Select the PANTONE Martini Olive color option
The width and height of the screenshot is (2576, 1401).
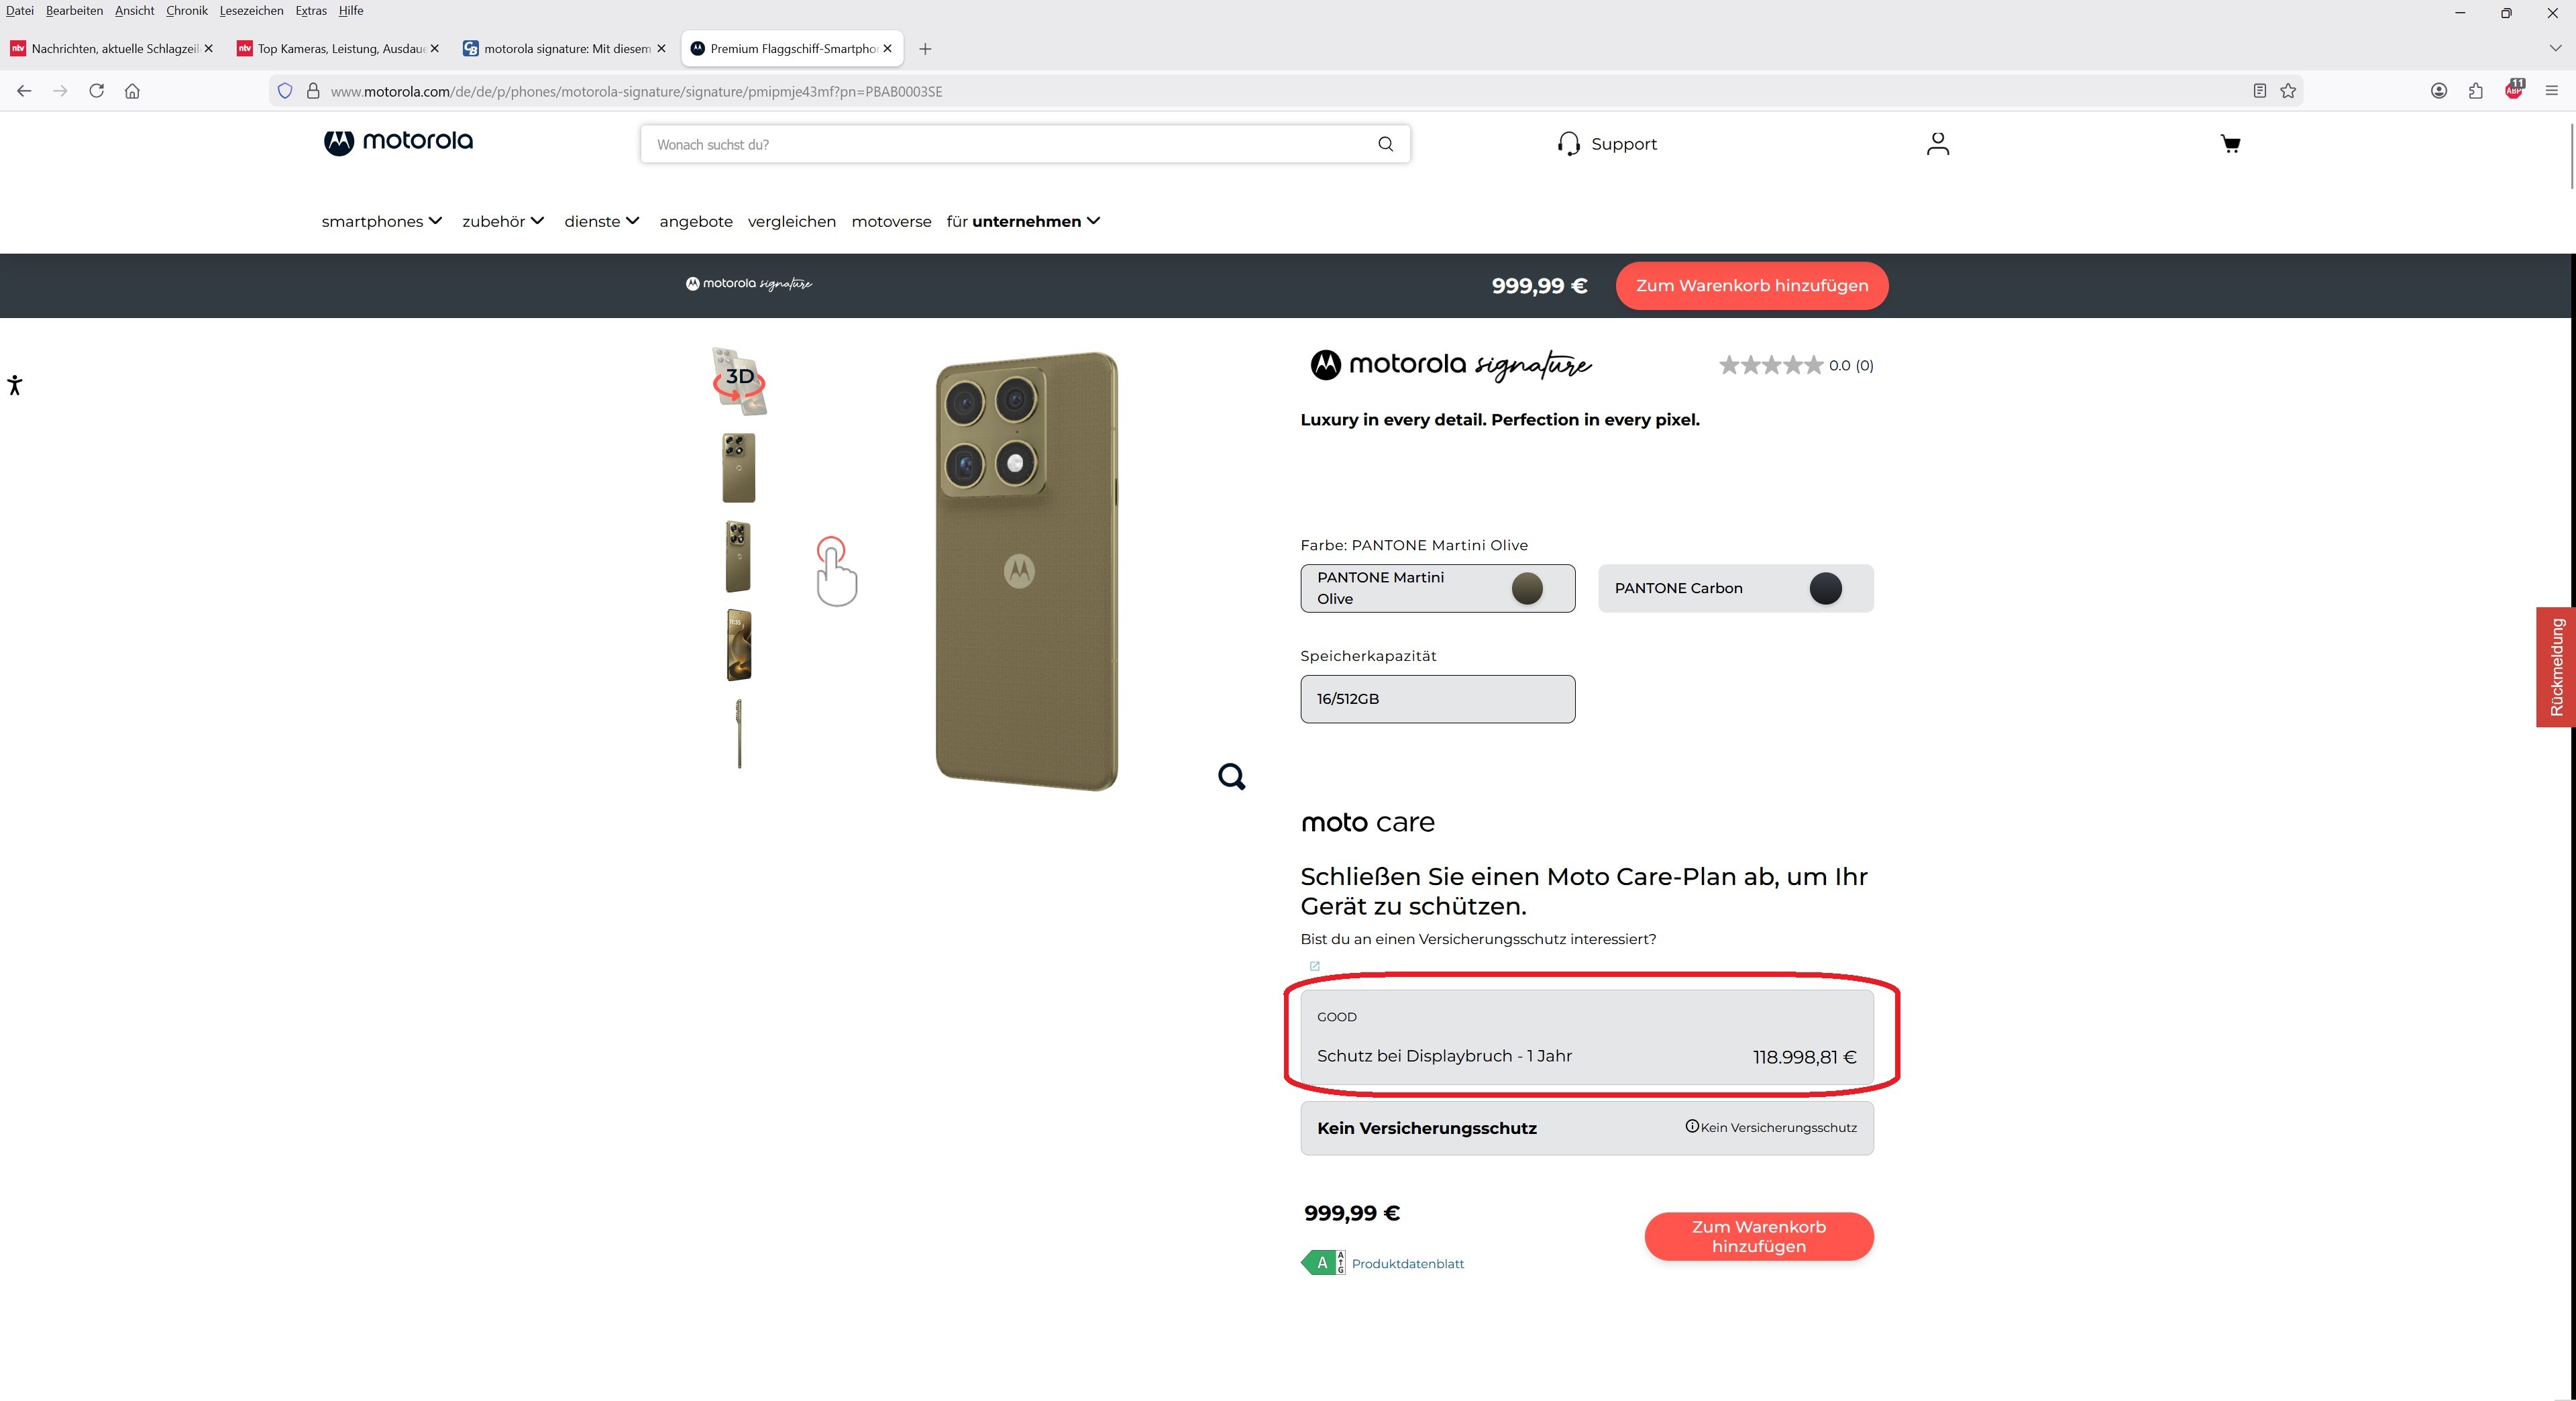click(x=1437, y=588)
